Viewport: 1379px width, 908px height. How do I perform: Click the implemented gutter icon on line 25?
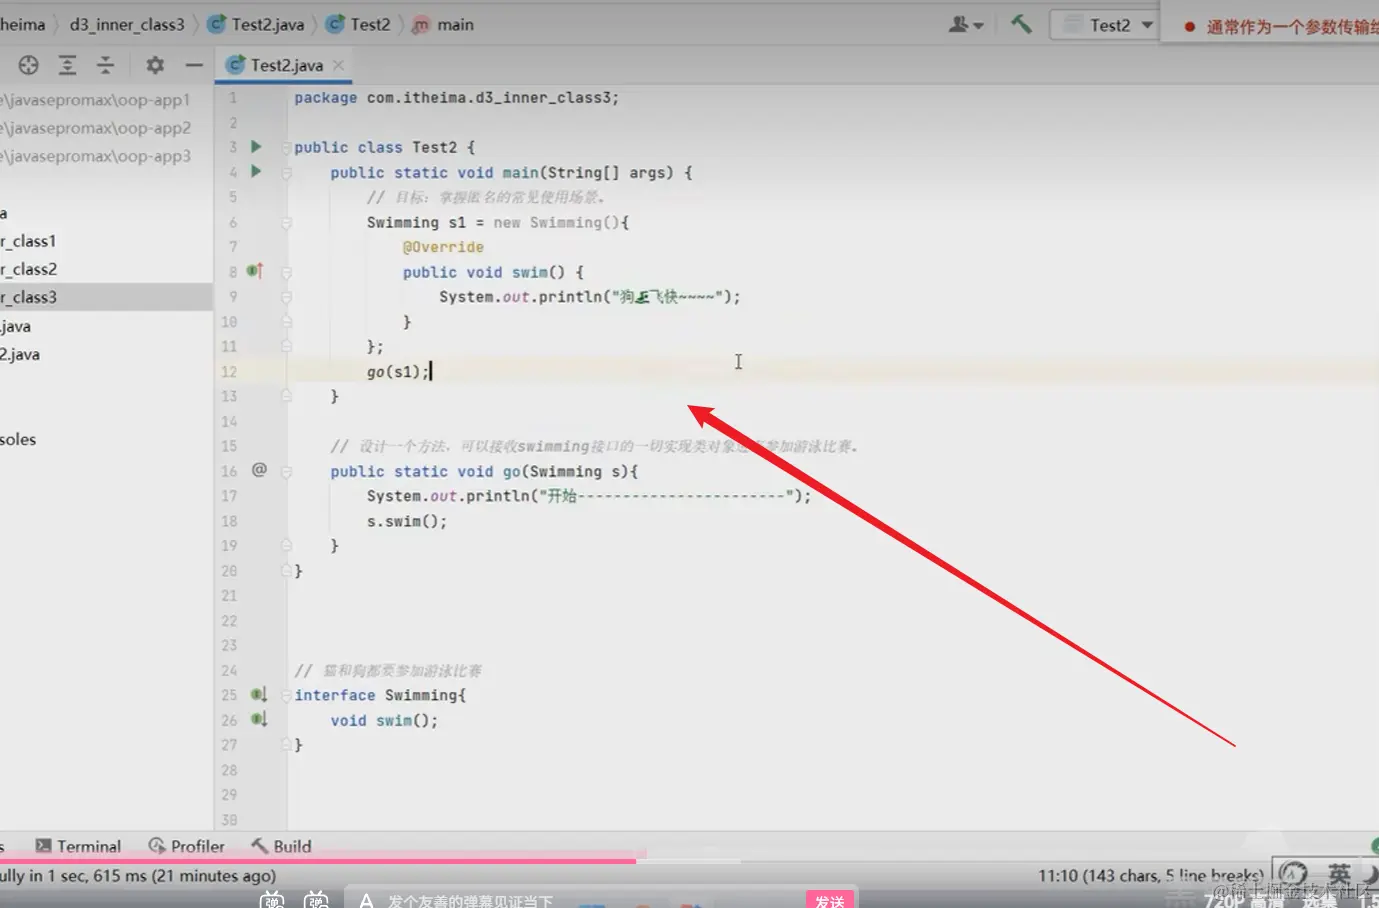click(258, 694)
